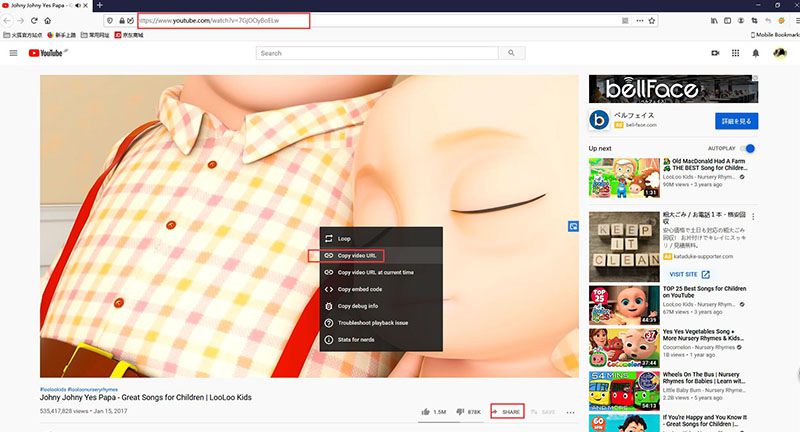Open a new browser tab with plus

(x=99, y=5)
